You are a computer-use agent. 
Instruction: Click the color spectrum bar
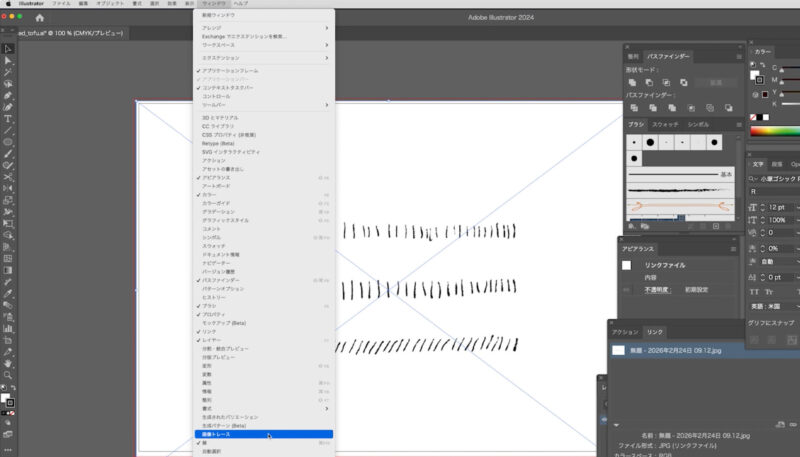[775, 131]
